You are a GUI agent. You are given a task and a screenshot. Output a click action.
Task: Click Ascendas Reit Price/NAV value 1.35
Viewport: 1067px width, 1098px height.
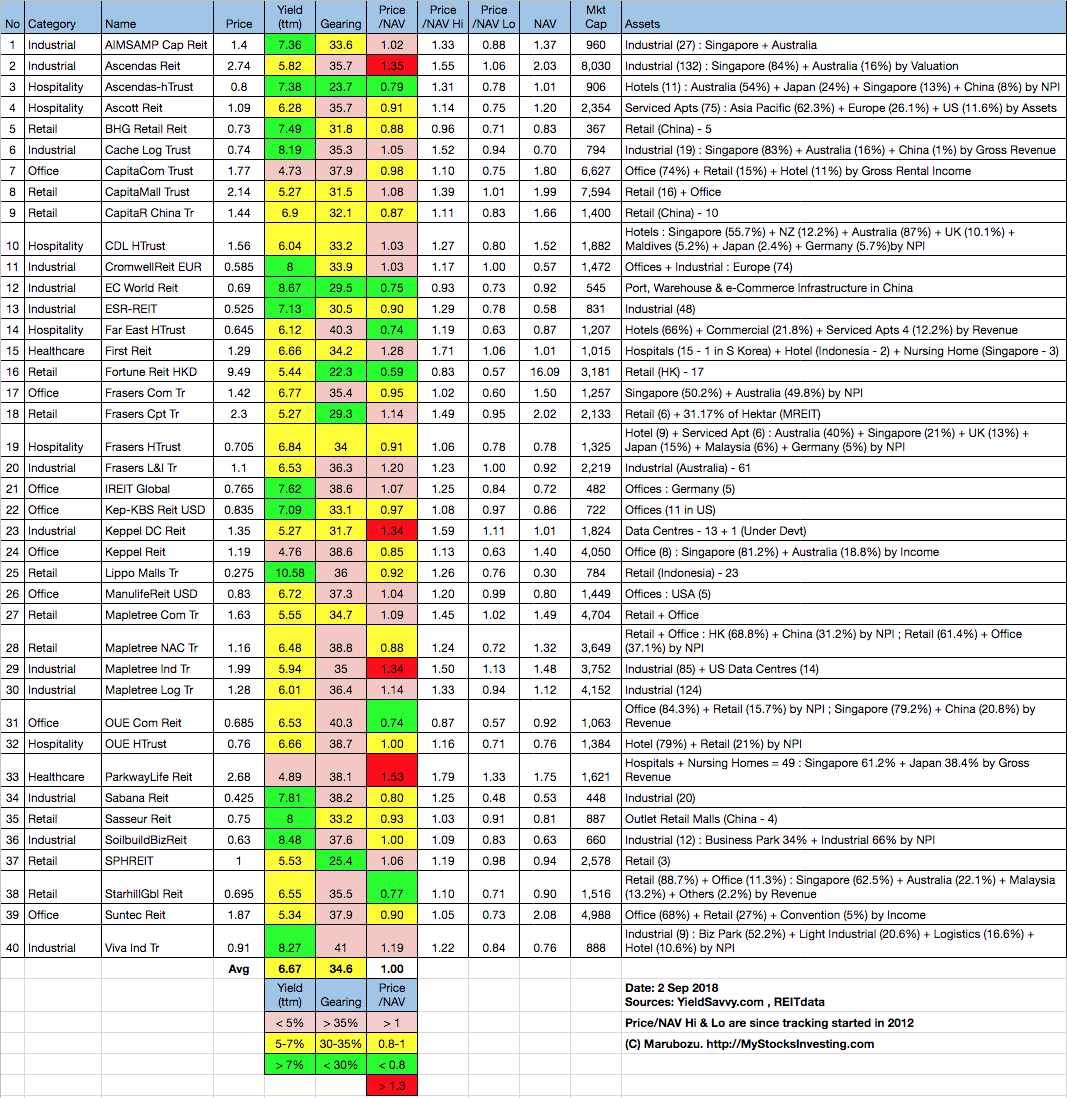(x=392, y=66)
